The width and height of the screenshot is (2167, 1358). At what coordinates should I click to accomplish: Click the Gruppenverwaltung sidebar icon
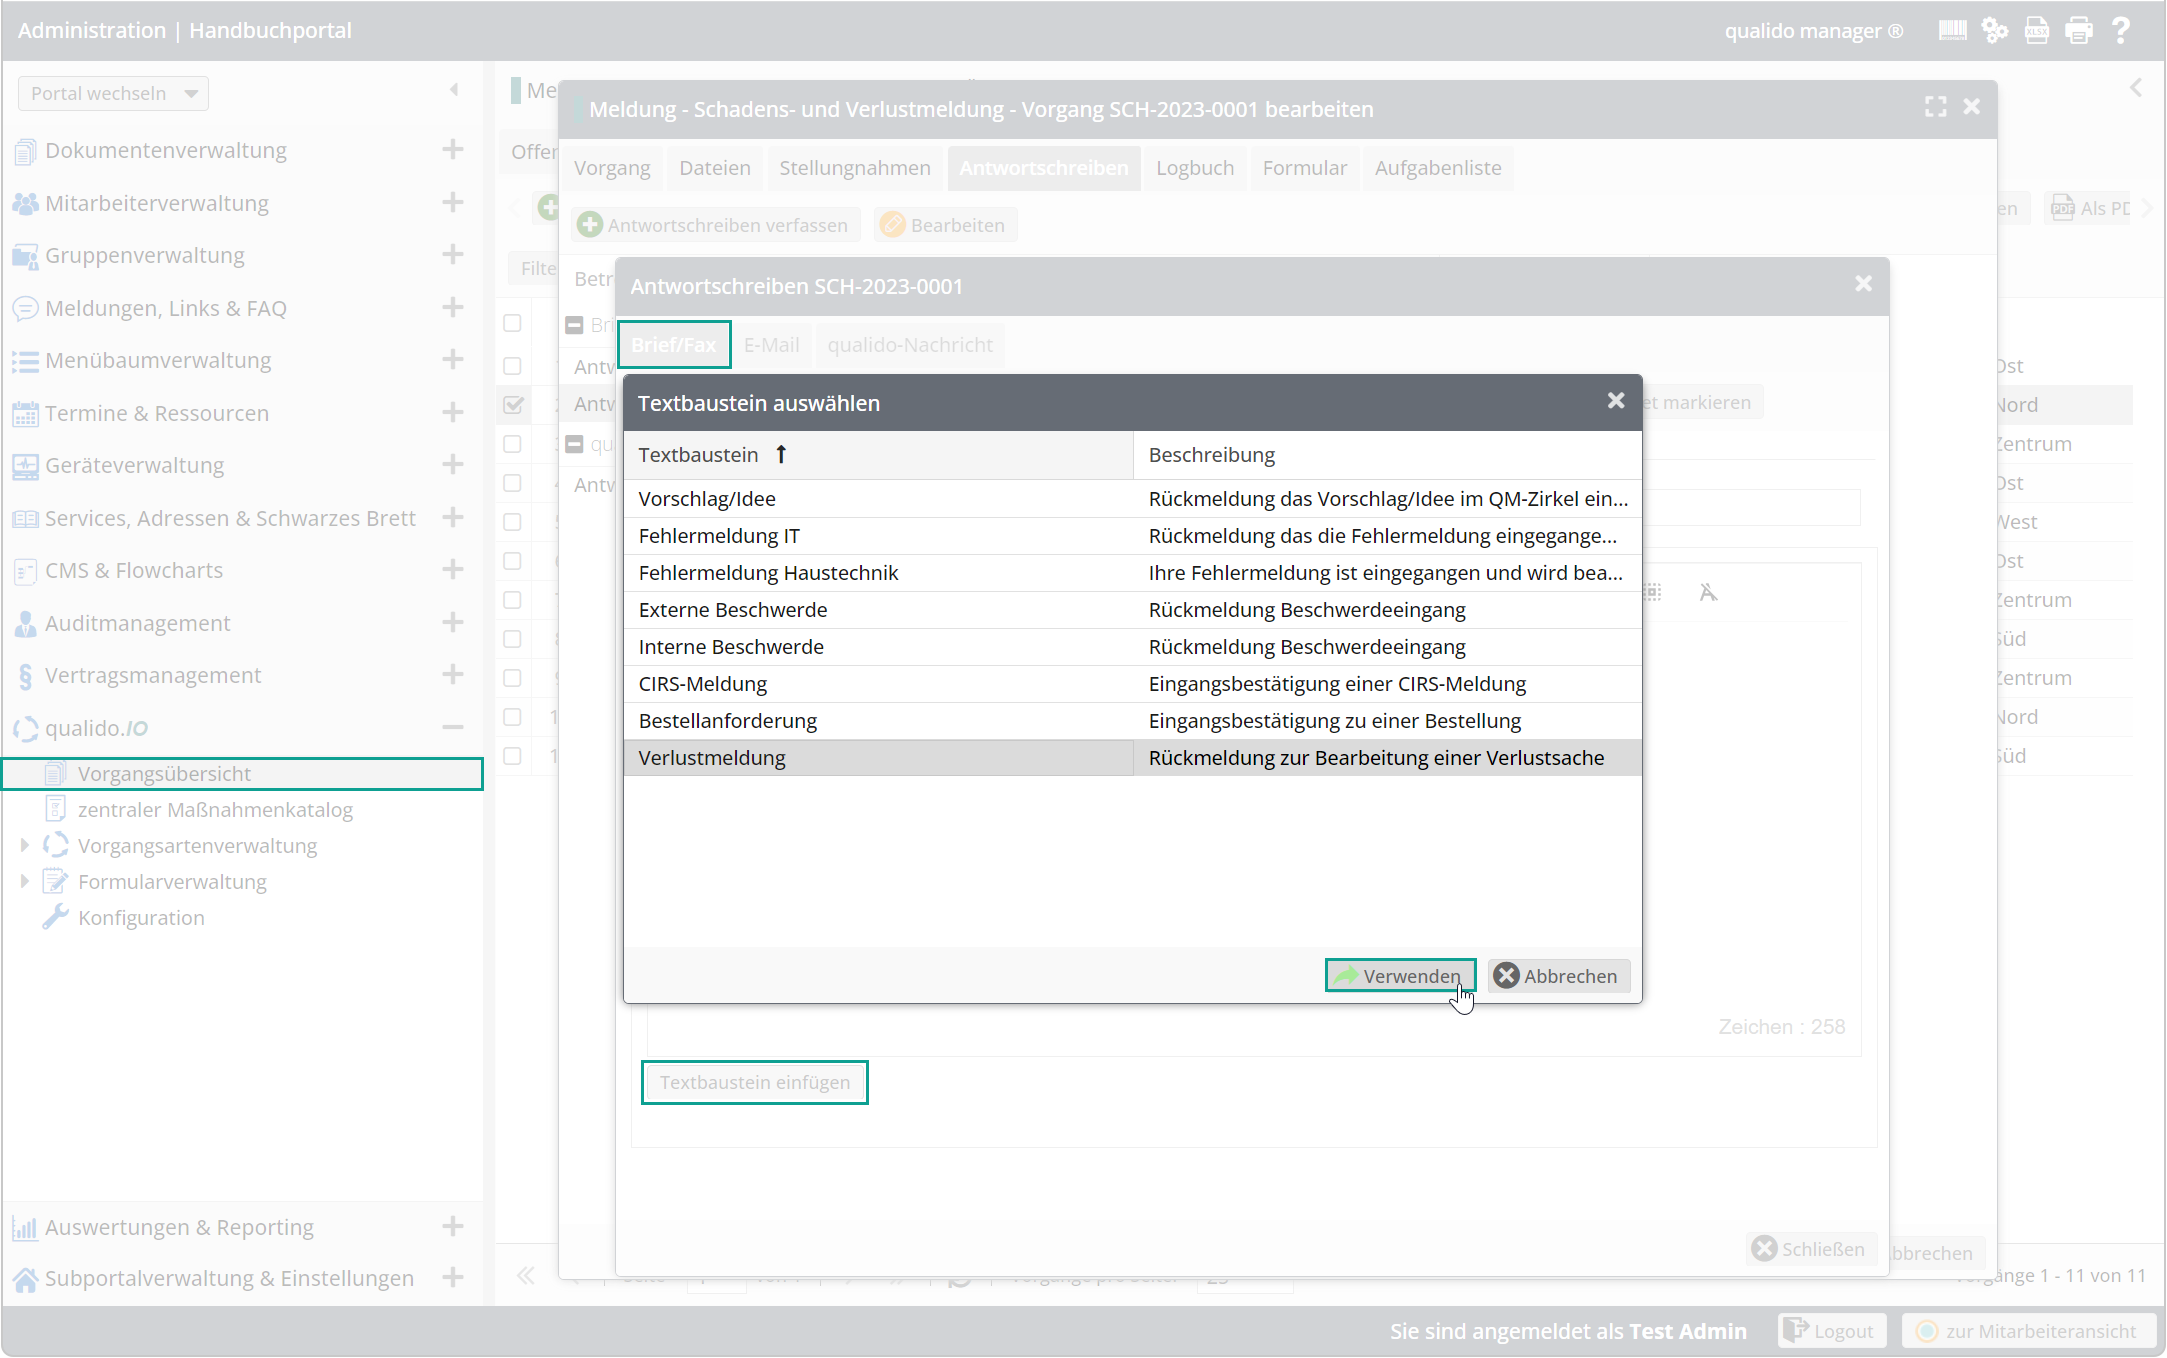click(25, 256)
